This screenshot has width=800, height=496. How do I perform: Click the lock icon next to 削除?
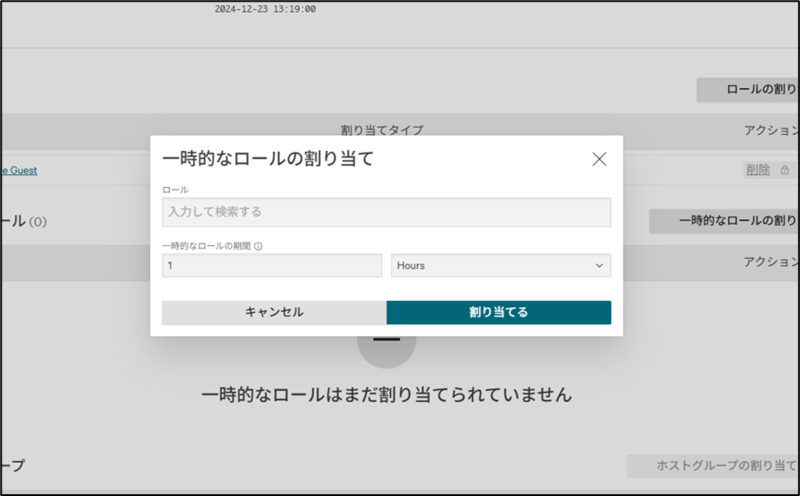(785, 170)
